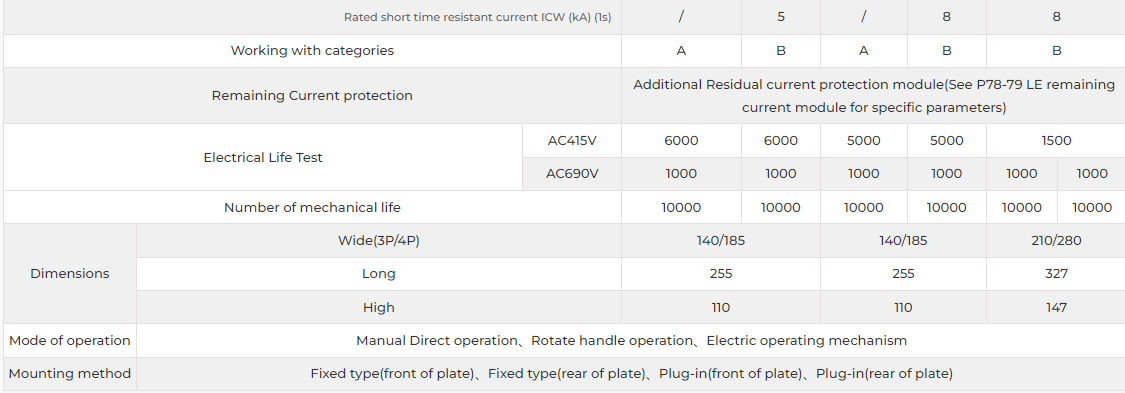Click the 'Mounting method' row header
The height and width of the screenshot is (393, 1125).
click(x=70, y=374)
